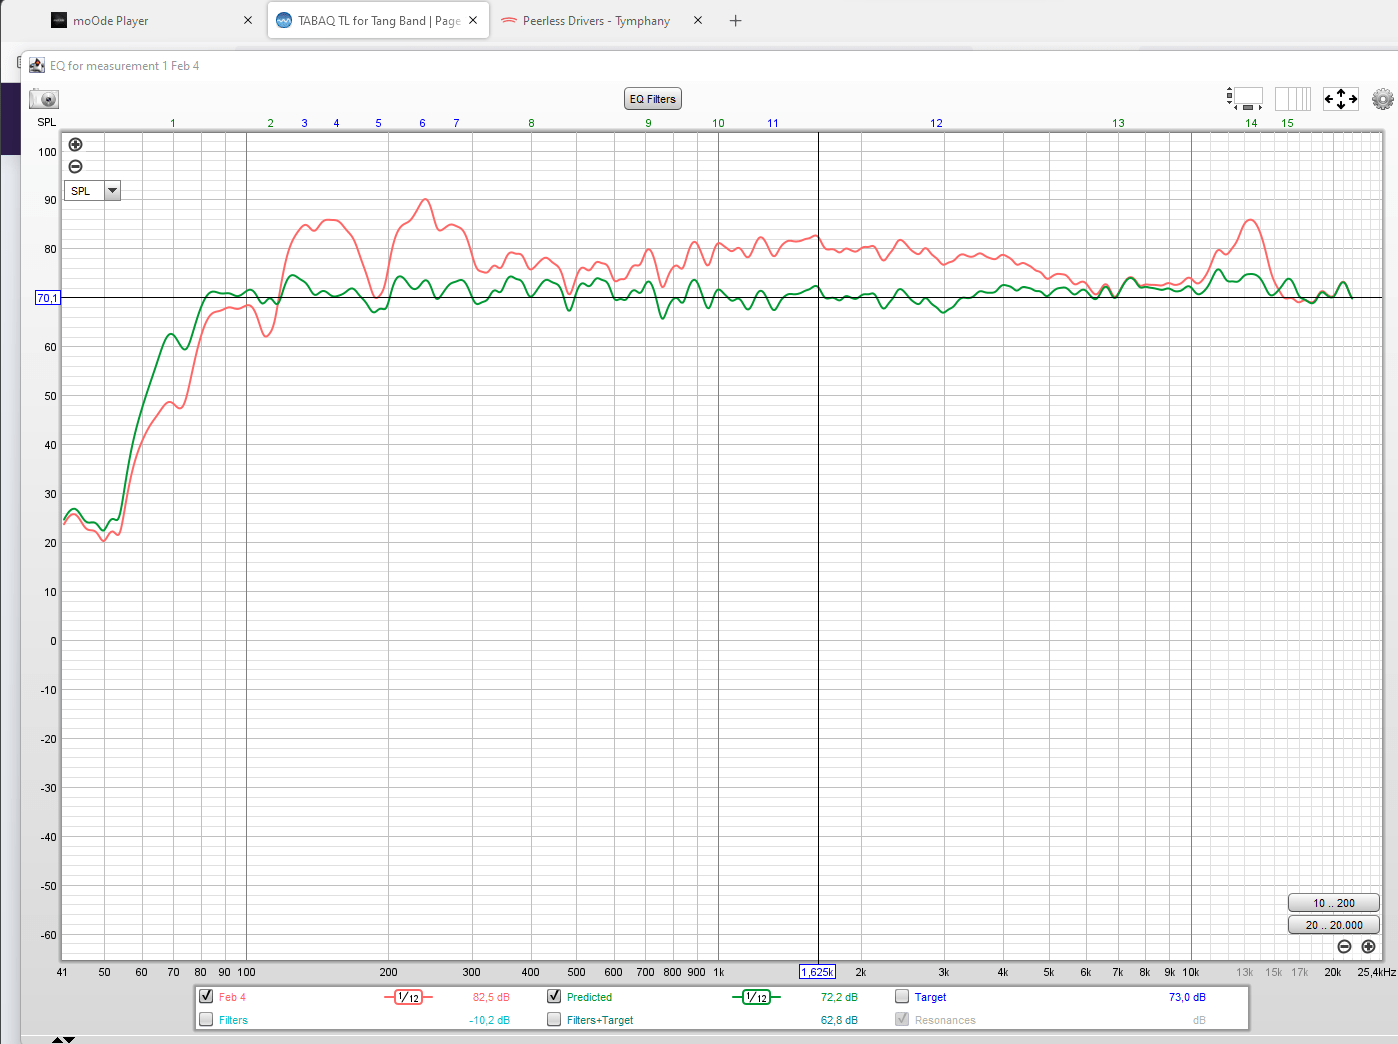Click the -10,2 dB Filters value
Image resolution: width=1398 pixels, height=1044 pixels.
pos(490,1020)
